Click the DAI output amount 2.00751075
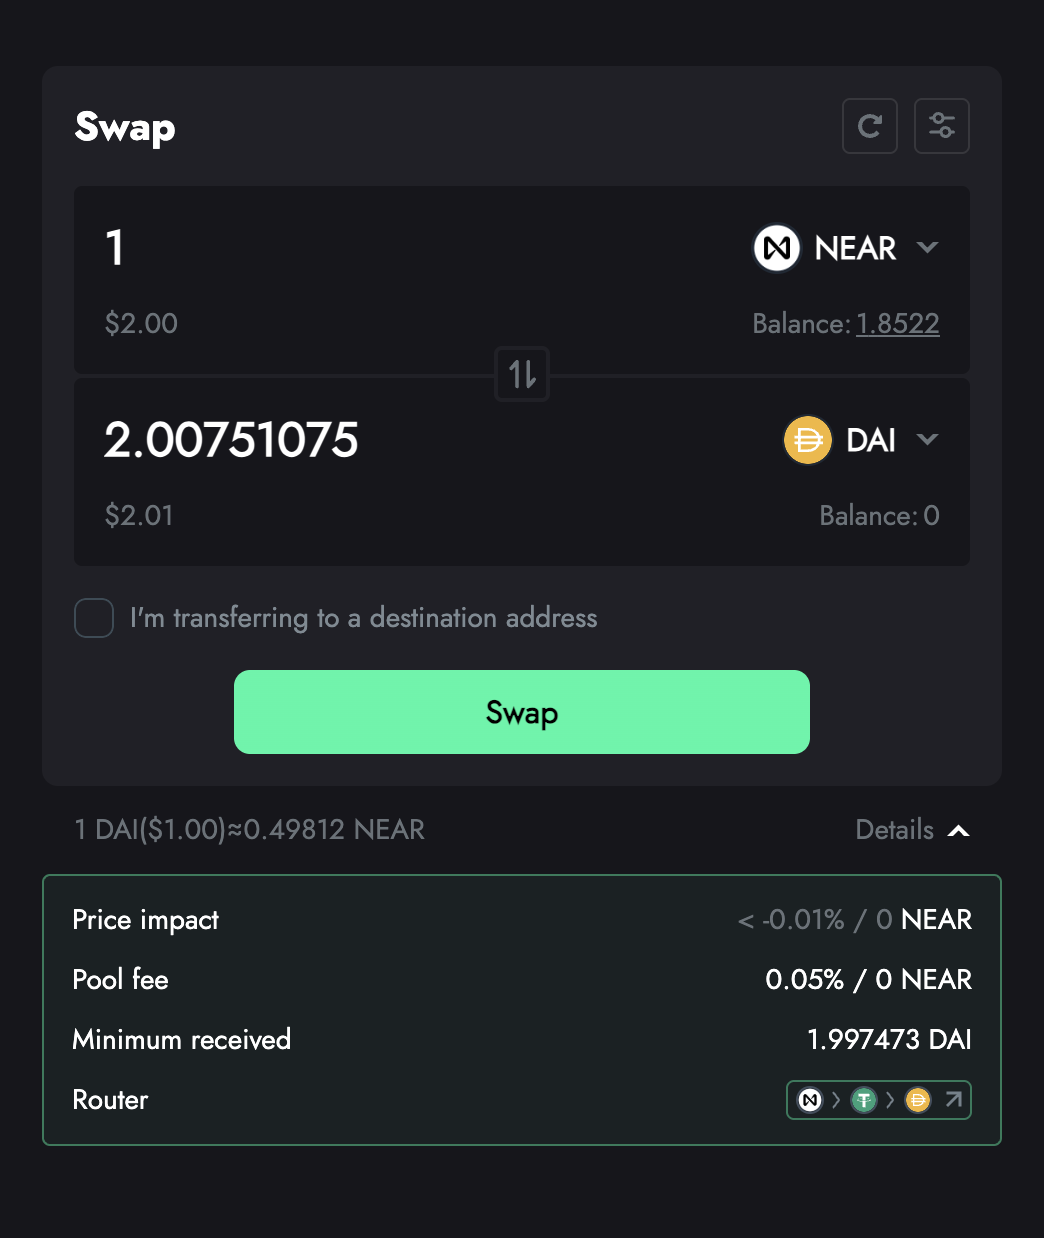This screenshot has width=1044, height=1238. click(x=231, y=440)
